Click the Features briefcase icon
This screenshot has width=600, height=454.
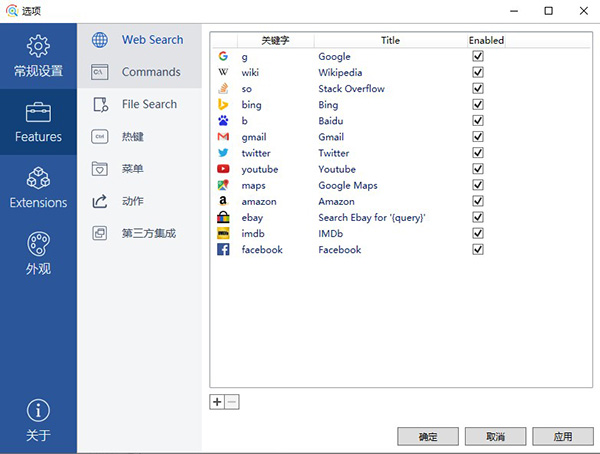38,112
